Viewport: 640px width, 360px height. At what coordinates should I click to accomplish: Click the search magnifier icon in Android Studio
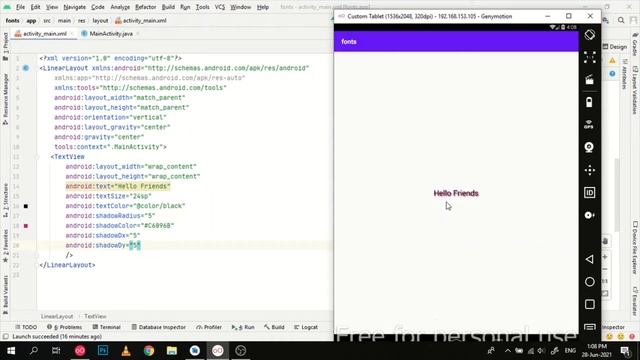[x=621, y=20]
